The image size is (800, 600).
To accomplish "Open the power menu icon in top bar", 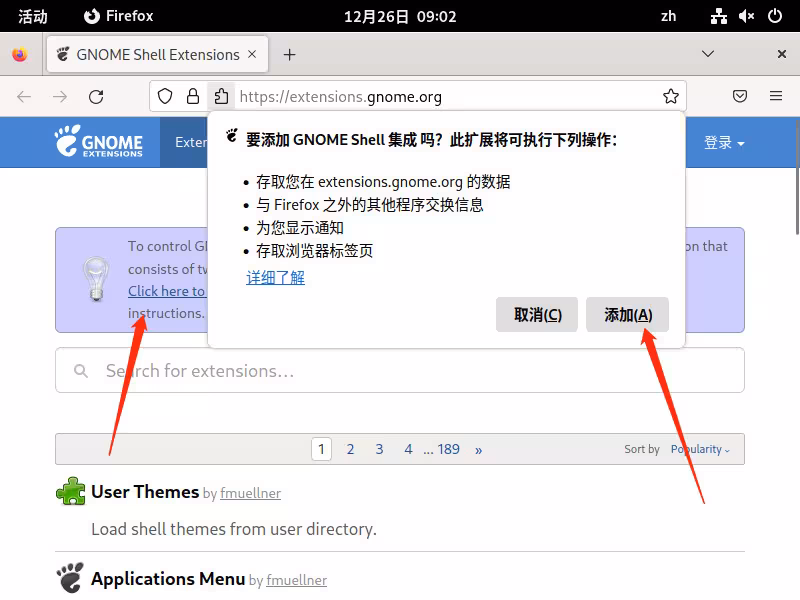I will [x=774, y=16].
